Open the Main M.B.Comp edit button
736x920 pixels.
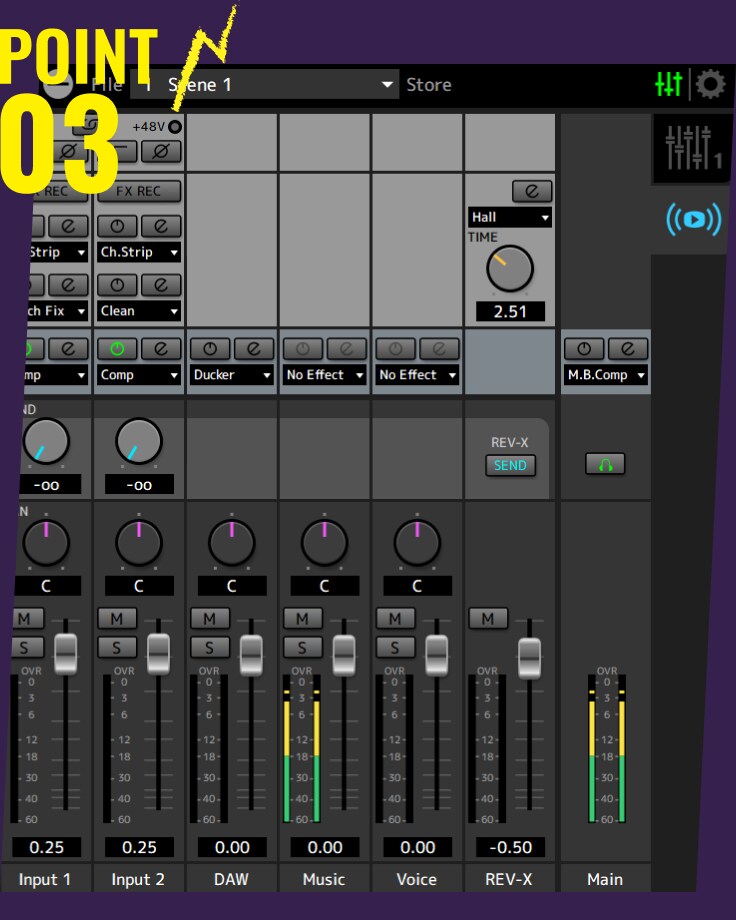pos(628,349)
